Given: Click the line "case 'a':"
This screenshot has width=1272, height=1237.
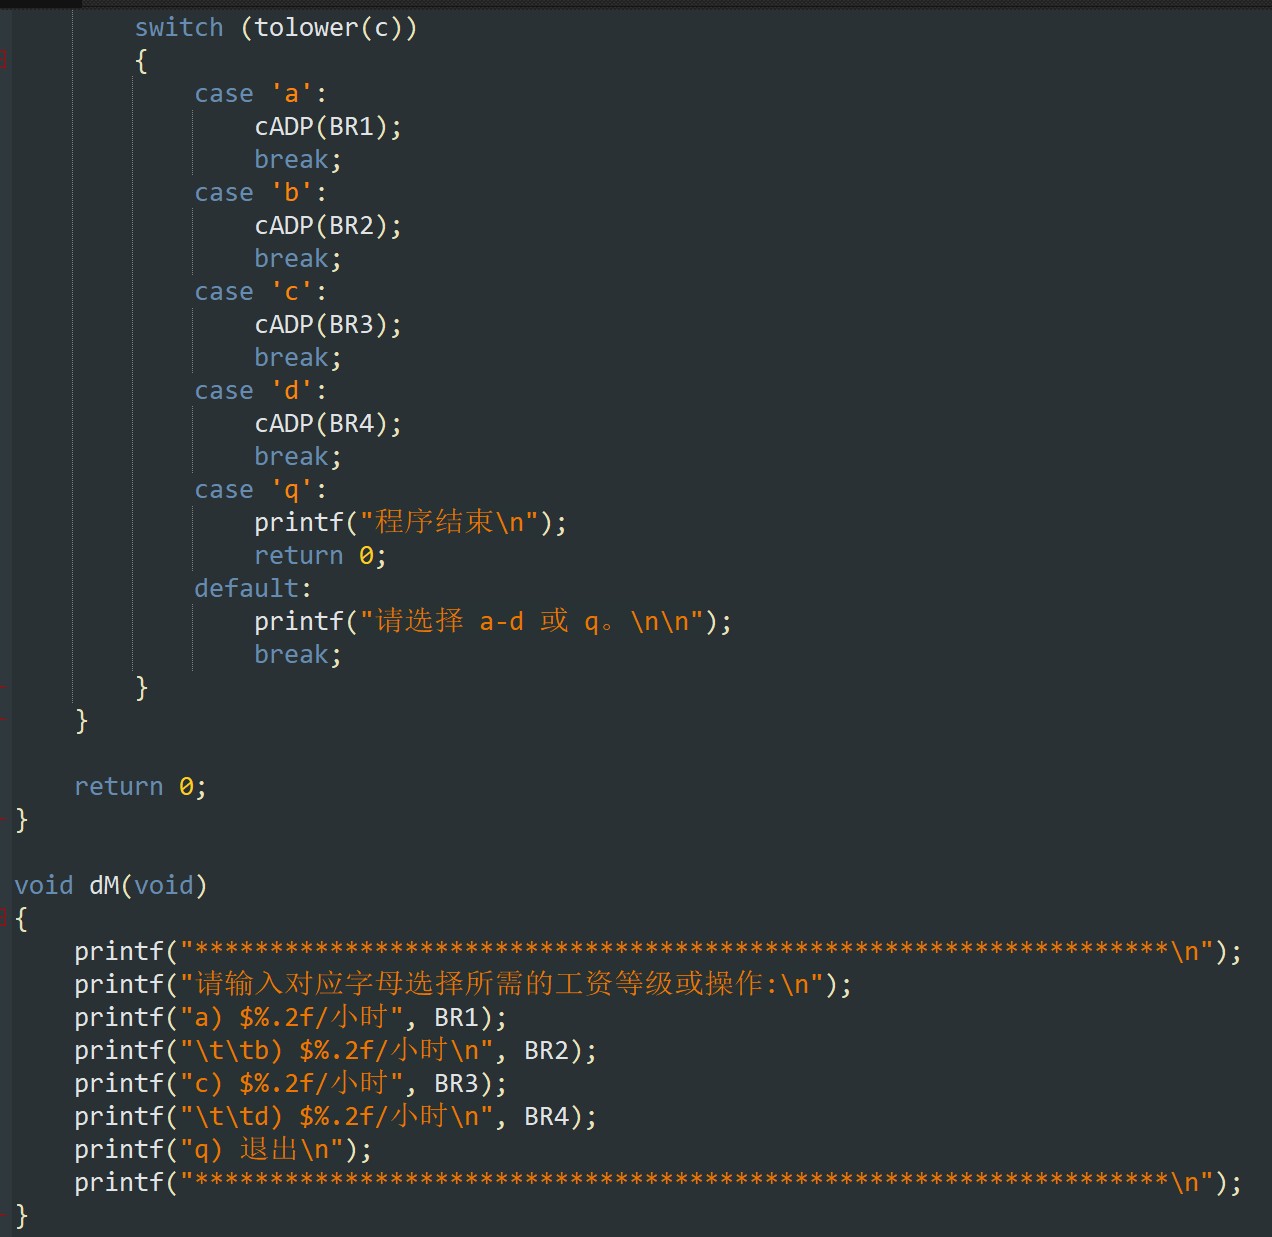Looking at the screenshot, I should pos(260,94).
